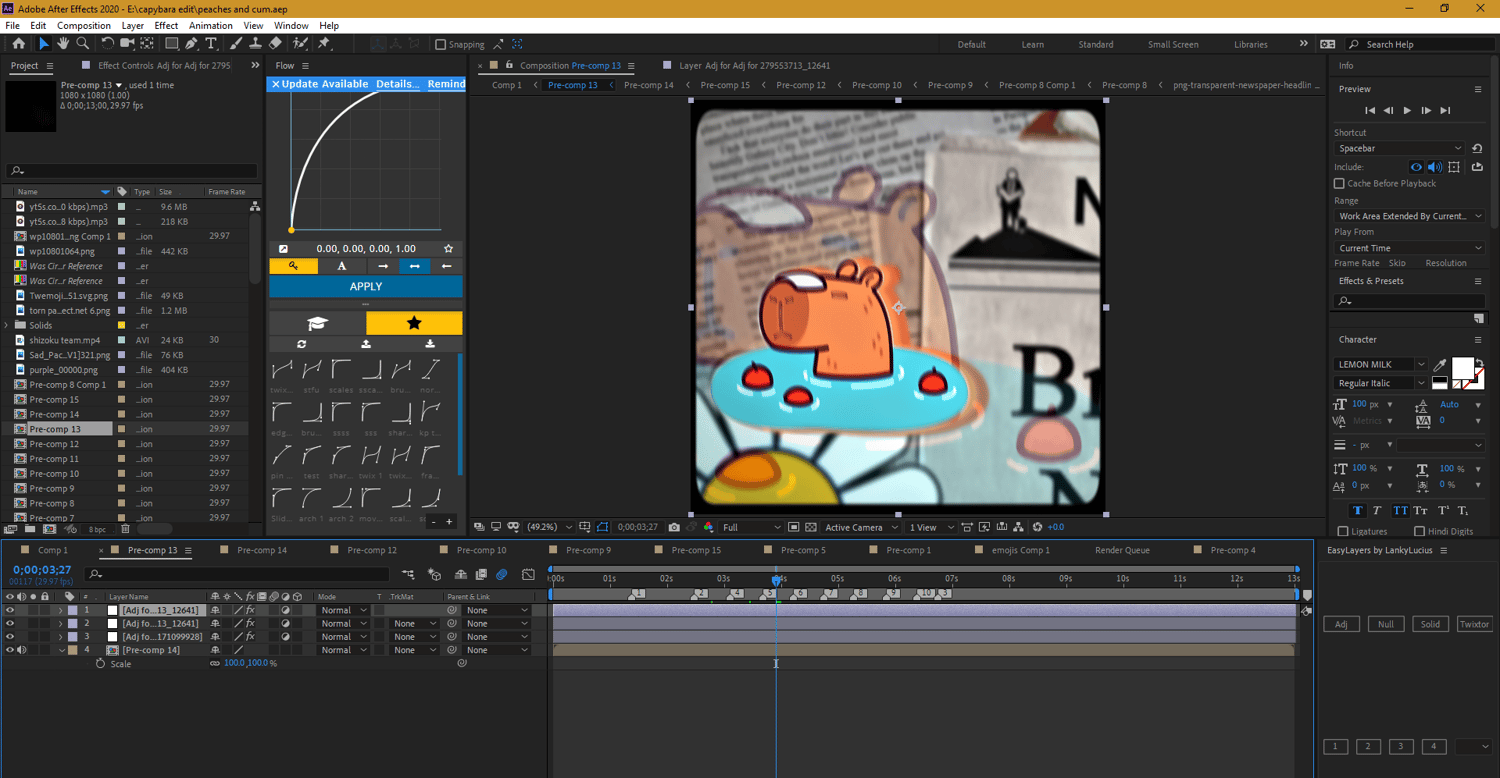This screenshot has height=778, width=1500.
Task: Select the Selection arrow tool
Action: tap(43, 44)
